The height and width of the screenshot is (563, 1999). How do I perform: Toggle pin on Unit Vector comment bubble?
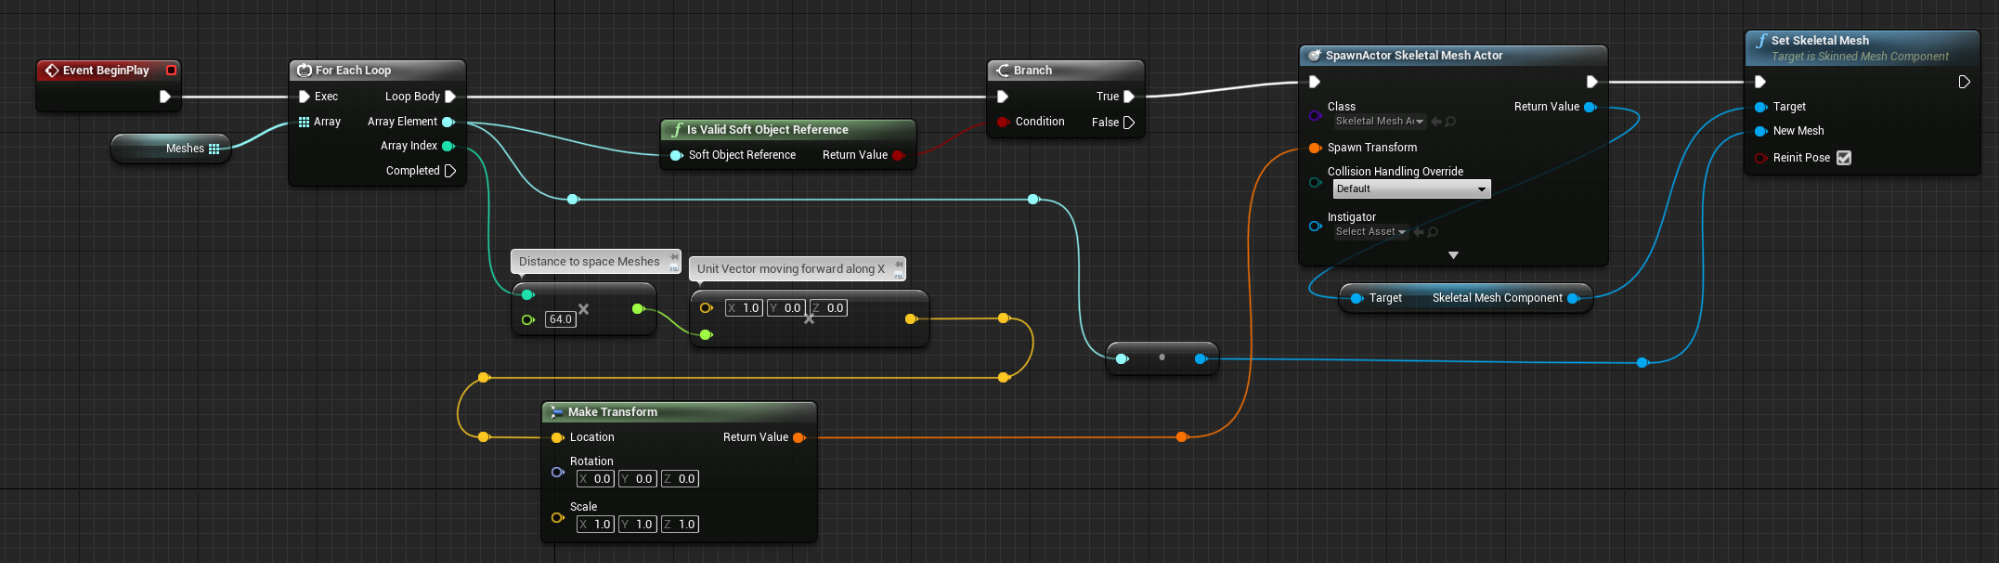tap(898, 264)
